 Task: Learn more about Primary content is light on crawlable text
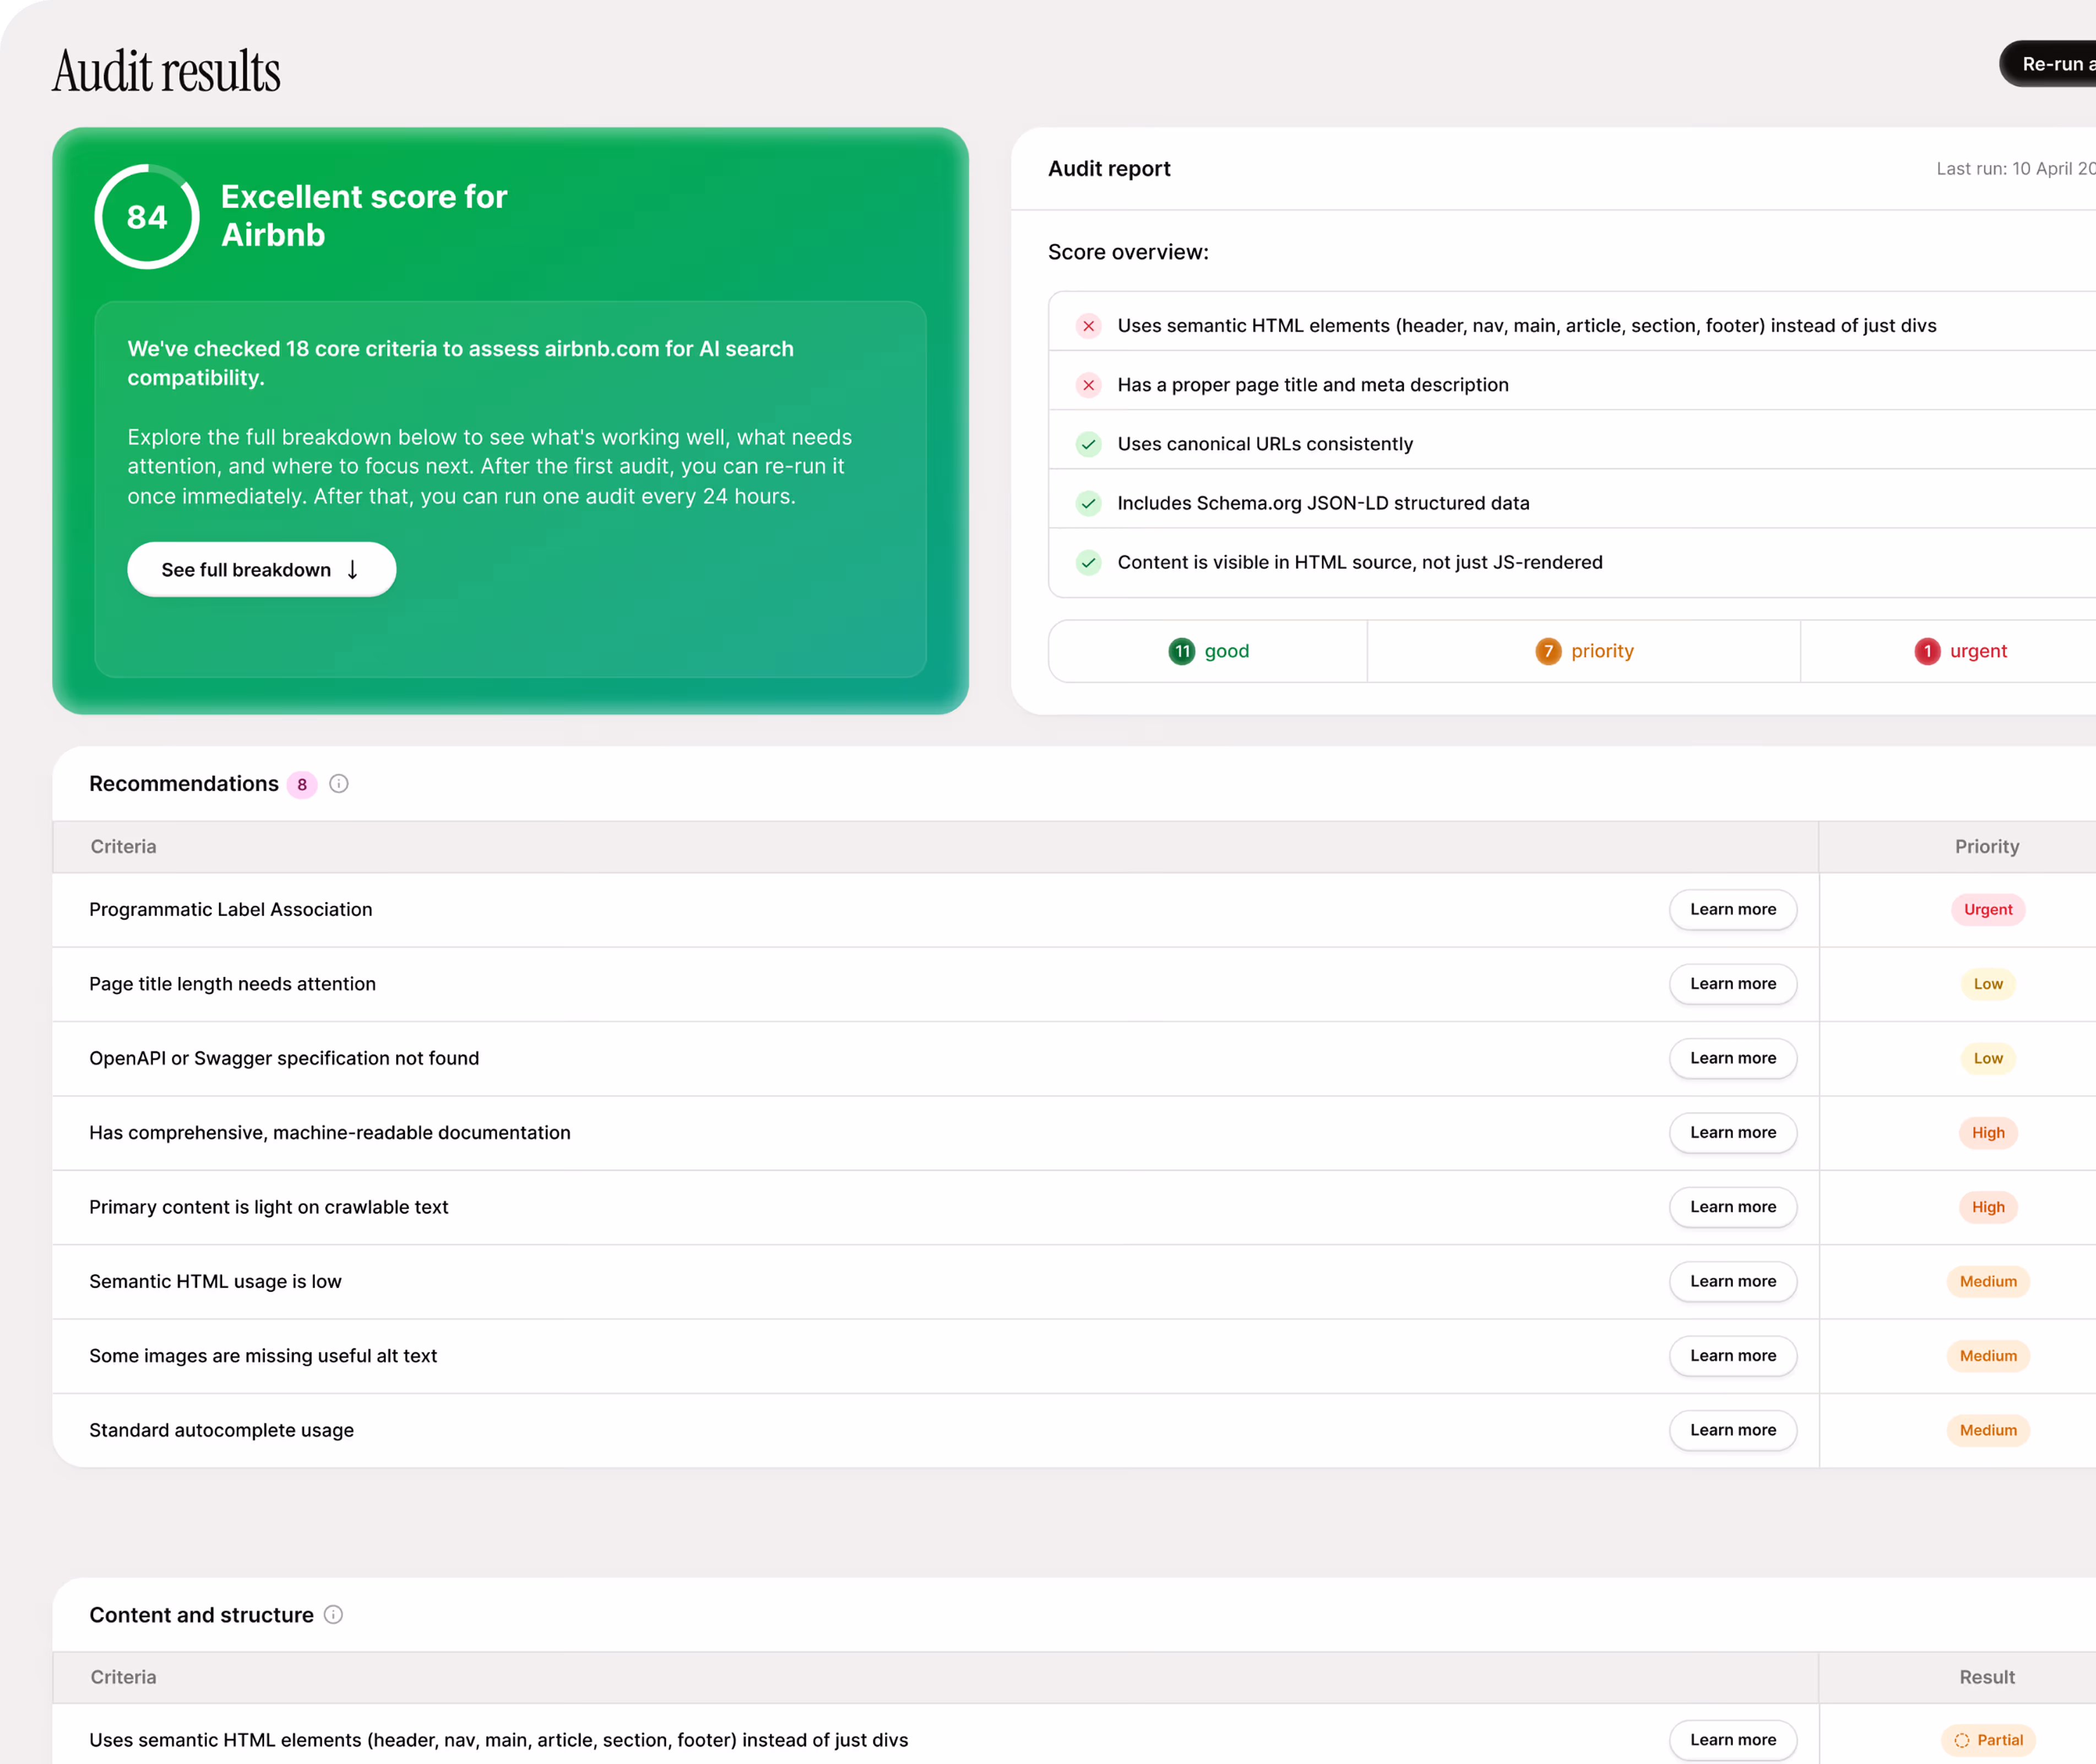click(1733, 1207)
